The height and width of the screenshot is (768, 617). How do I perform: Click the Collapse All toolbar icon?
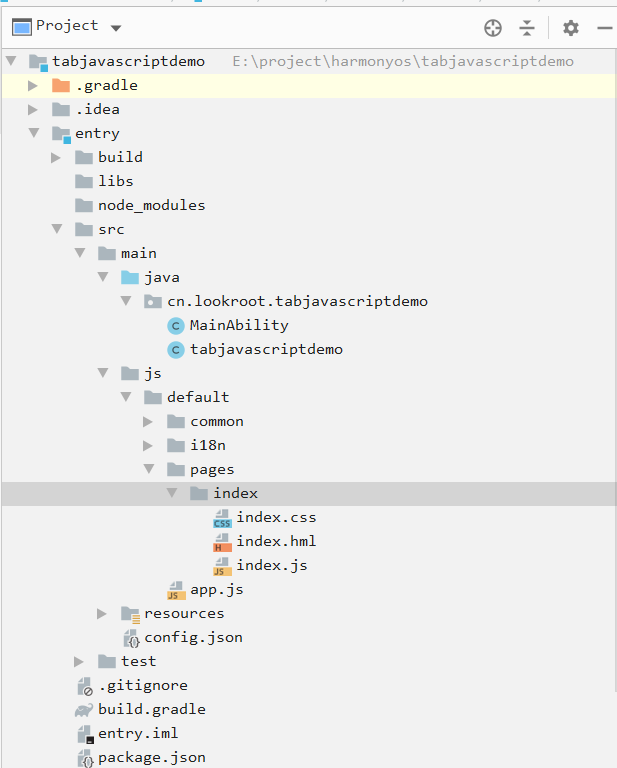527,28
